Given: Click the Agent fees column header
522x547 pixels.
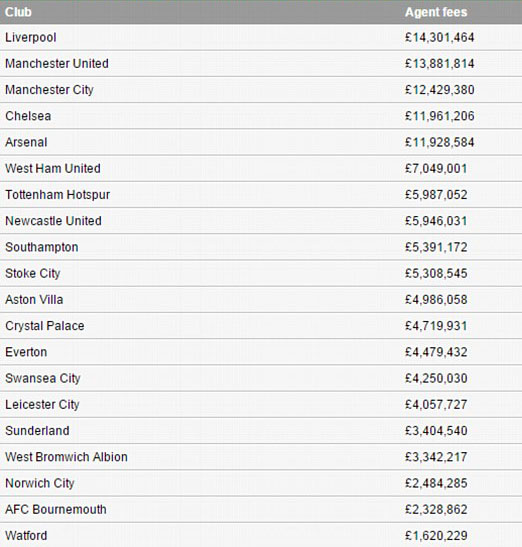Looking at the screenshot, I should click(x=436, y=12).
